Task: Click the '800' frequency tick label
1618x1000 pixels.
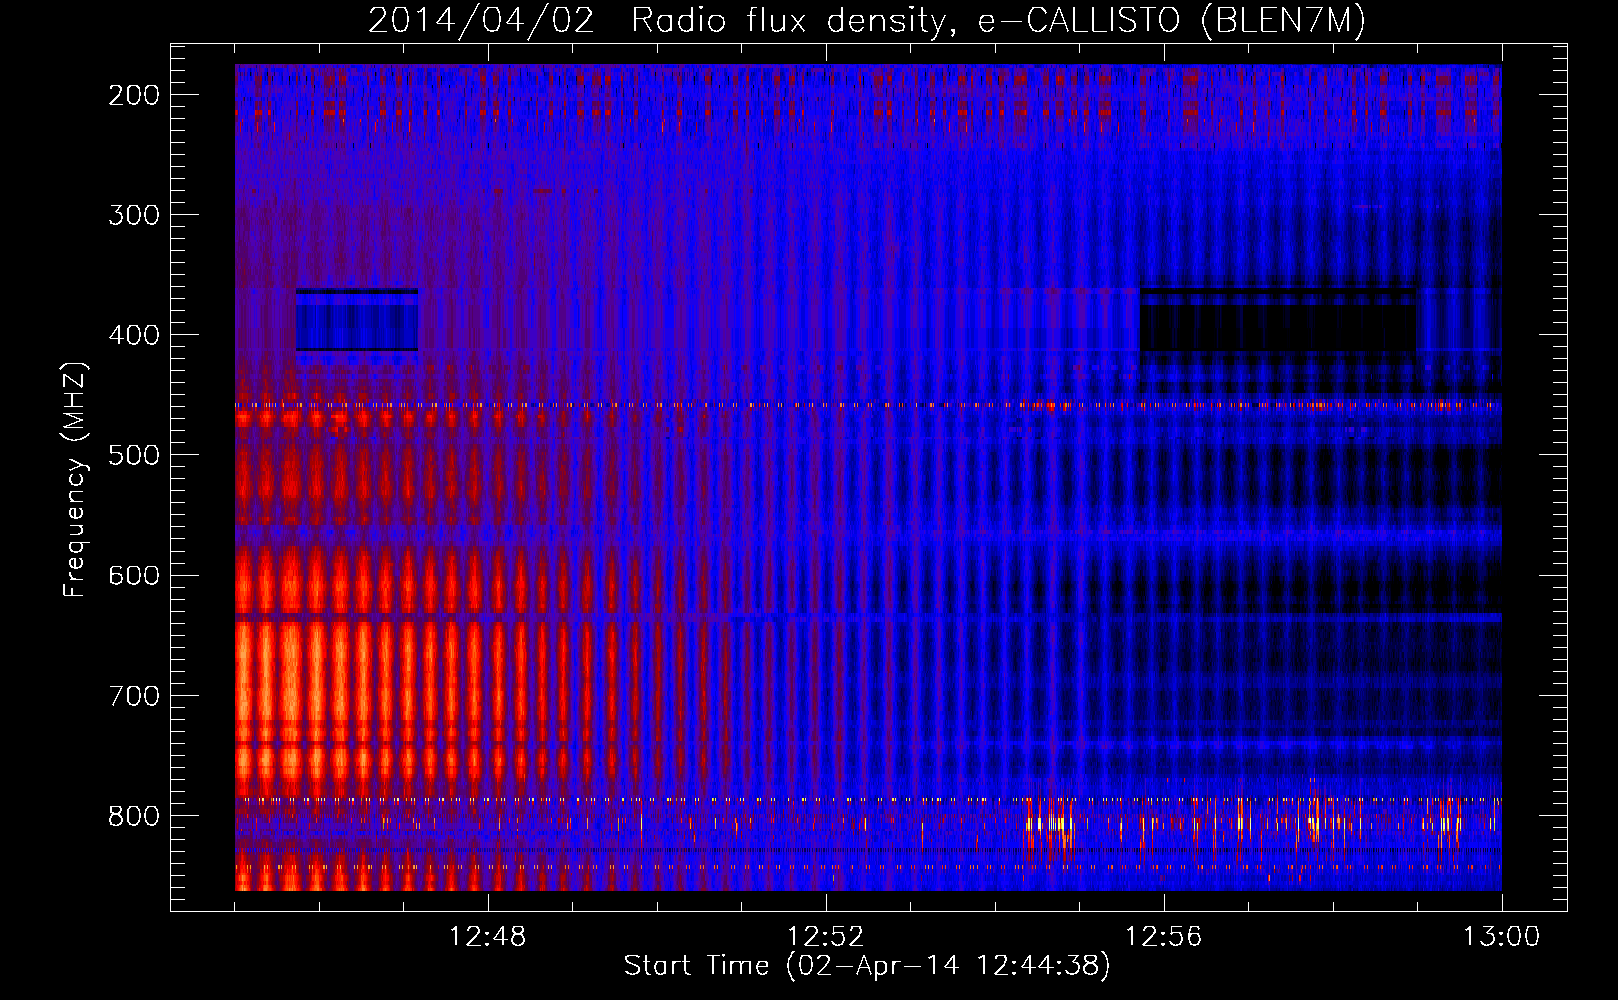Action: pos(134,816)
